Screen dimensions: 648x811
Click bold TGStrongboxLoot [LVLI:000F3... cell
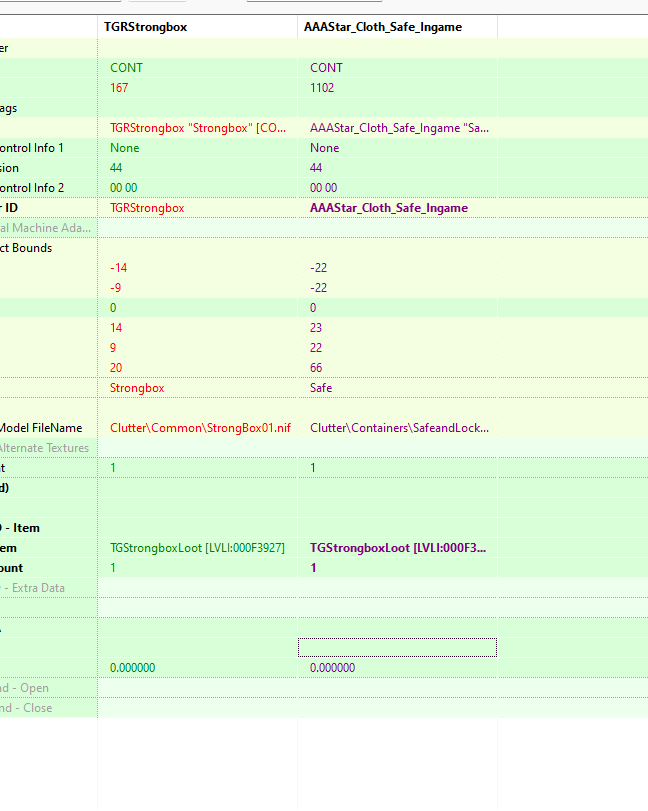(398, 548)
